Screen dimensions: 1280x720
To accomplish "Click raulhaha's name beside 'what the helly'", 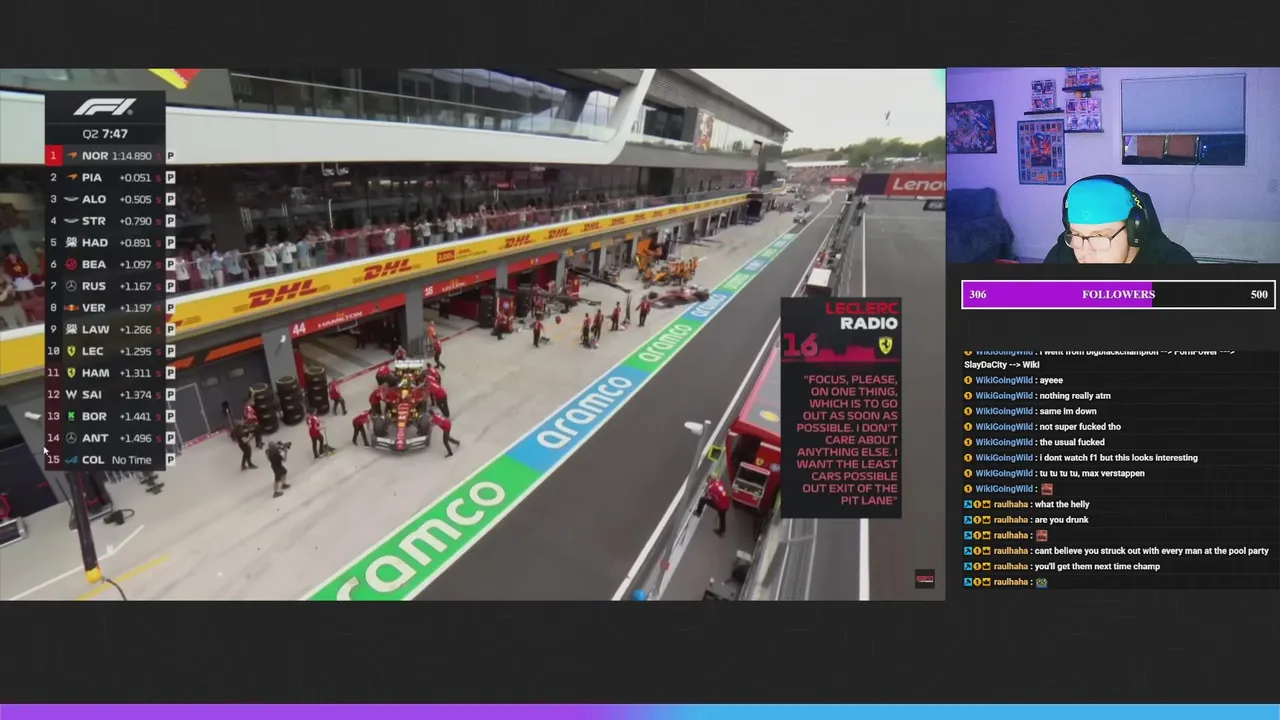I will pyautogui.click(x=1011, y=505).
